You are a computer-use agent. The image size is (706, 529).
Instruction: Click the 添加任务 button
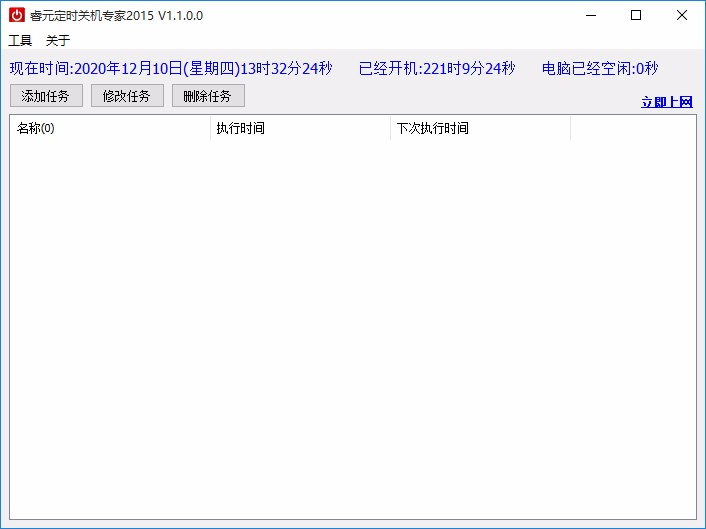click(x=46, y=95)
